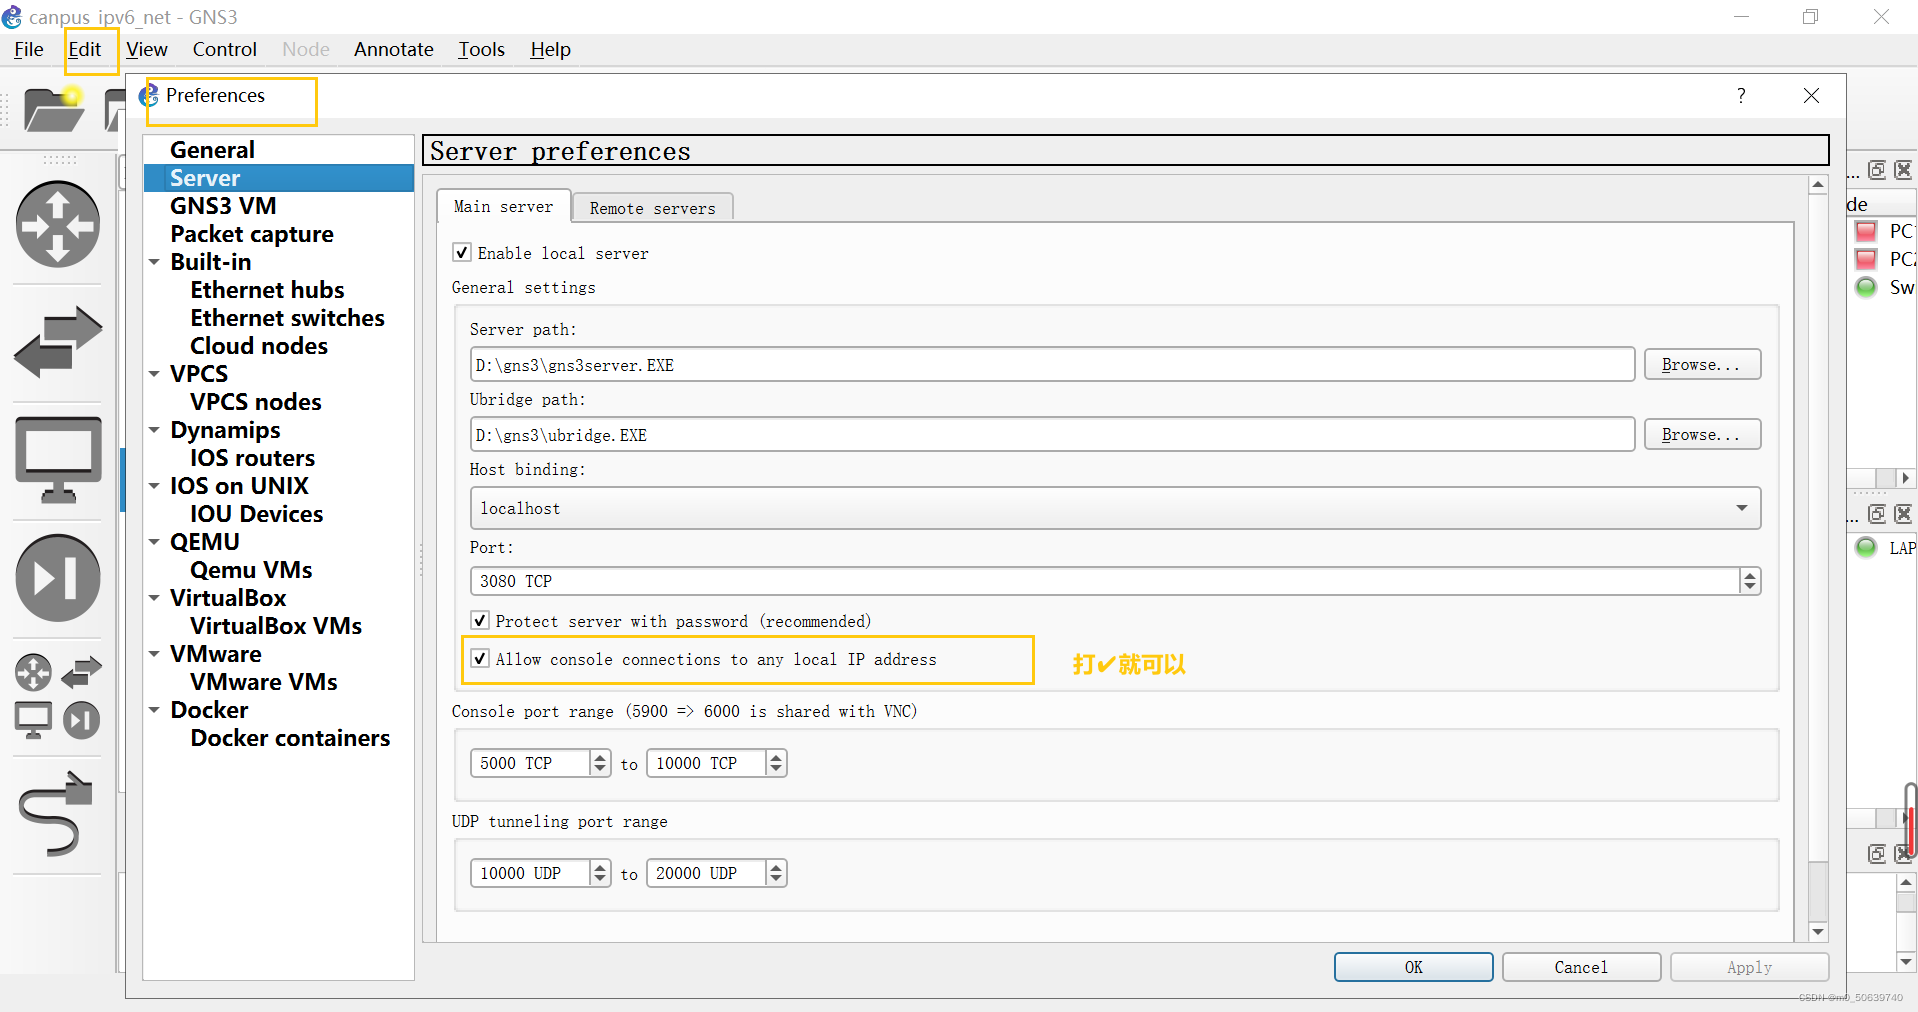Adjust console range start 5000 TCP stepper
Screen dimensions: 1918x1012
600,763
